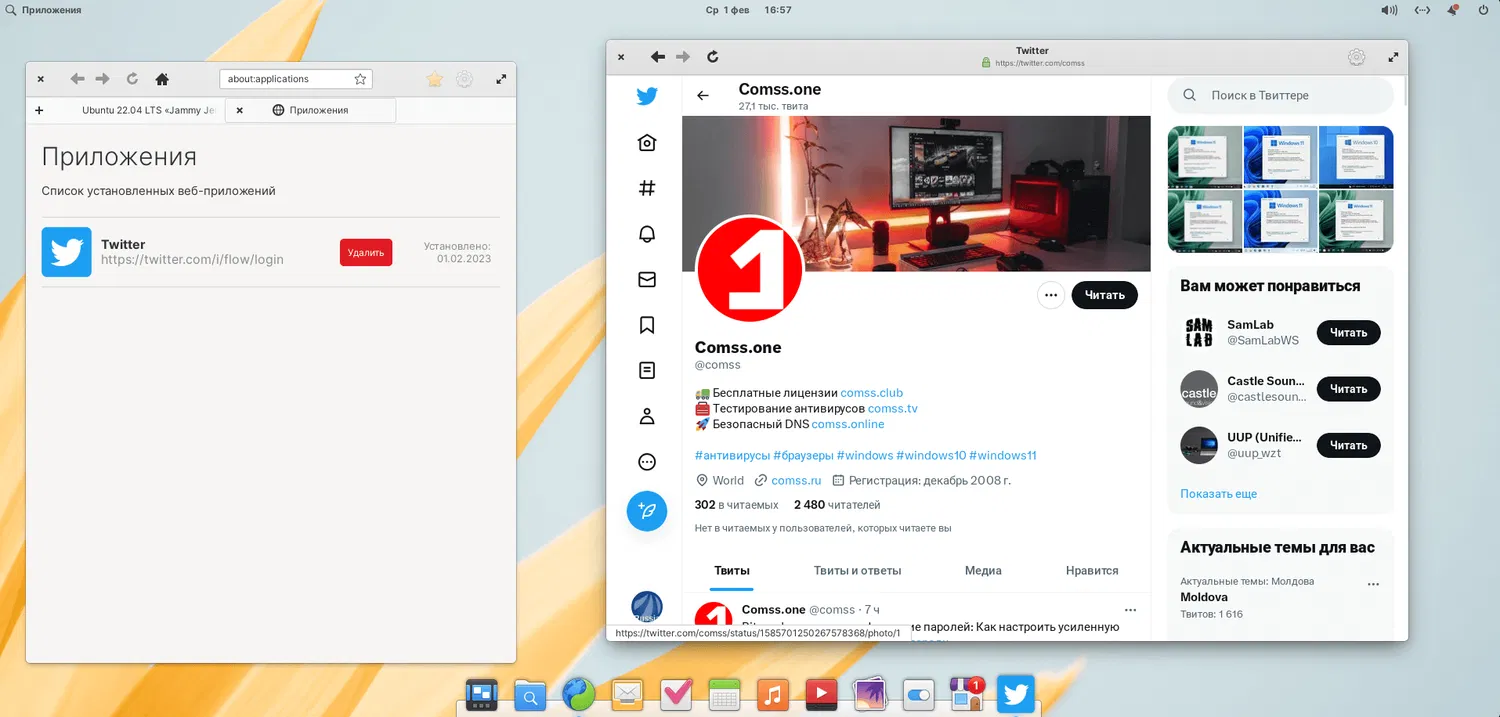Reload the page in the Twitter window

coord(712,57)
